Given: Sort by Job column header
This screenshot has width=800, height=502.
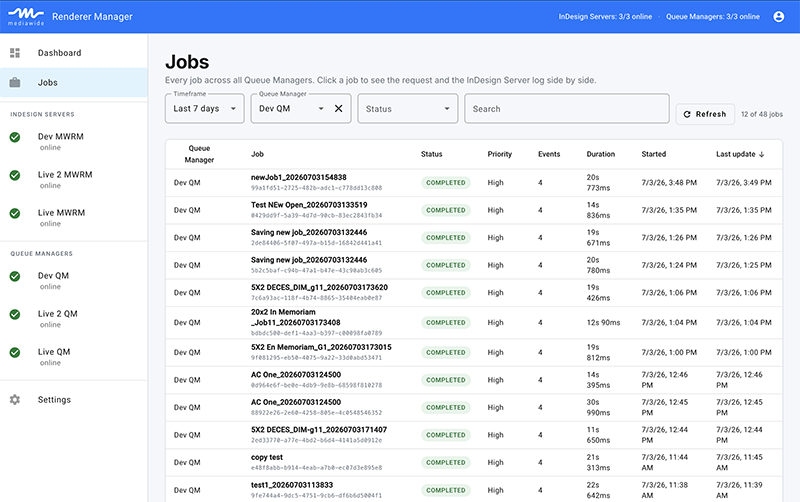Looking at the screenshot, I should point(257,154).
